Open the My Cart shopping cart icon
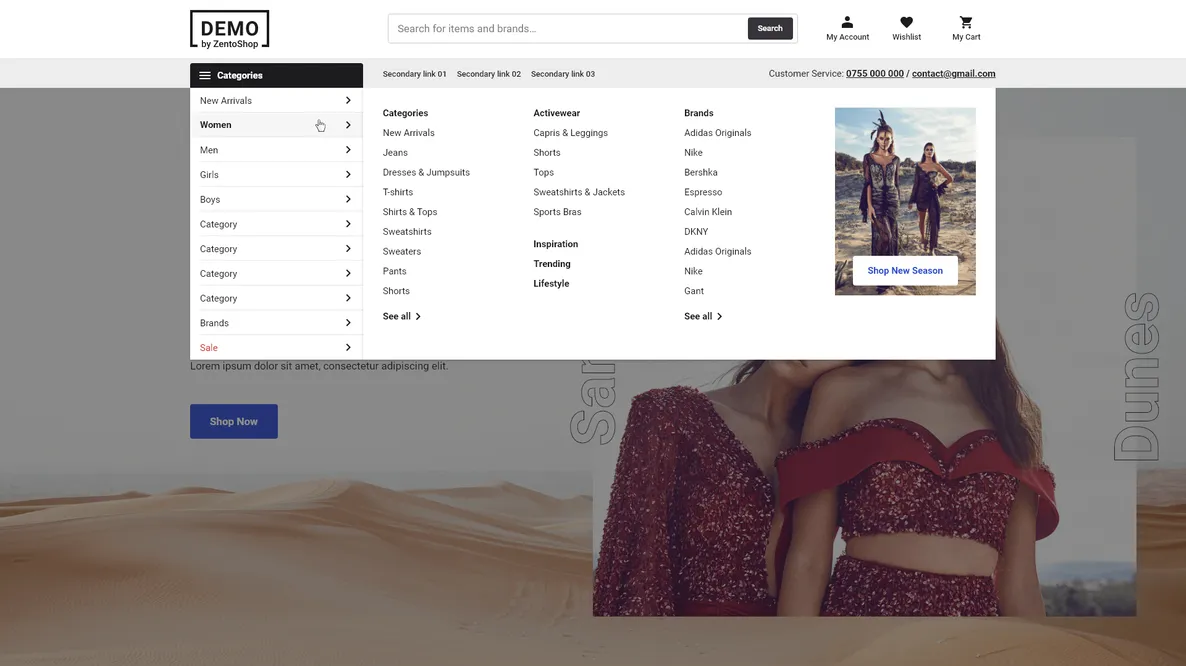The width and height of the screenshot is (1186, 666). (x=966, y=23)
